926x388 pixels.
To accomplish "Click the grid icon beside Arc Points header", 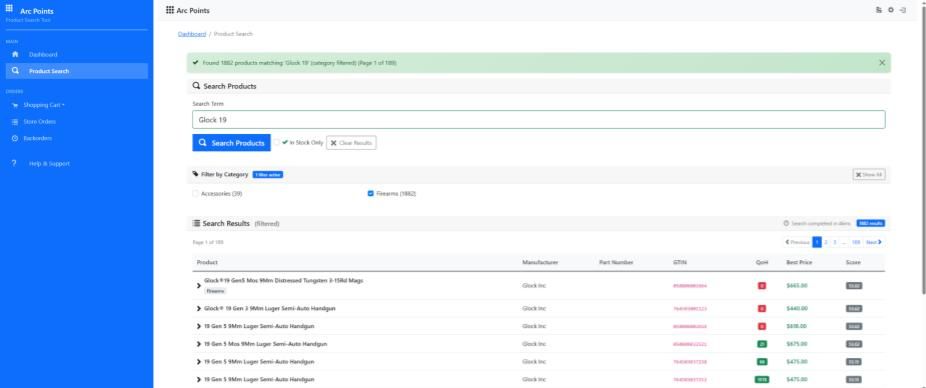I will [x=170, y=10].
